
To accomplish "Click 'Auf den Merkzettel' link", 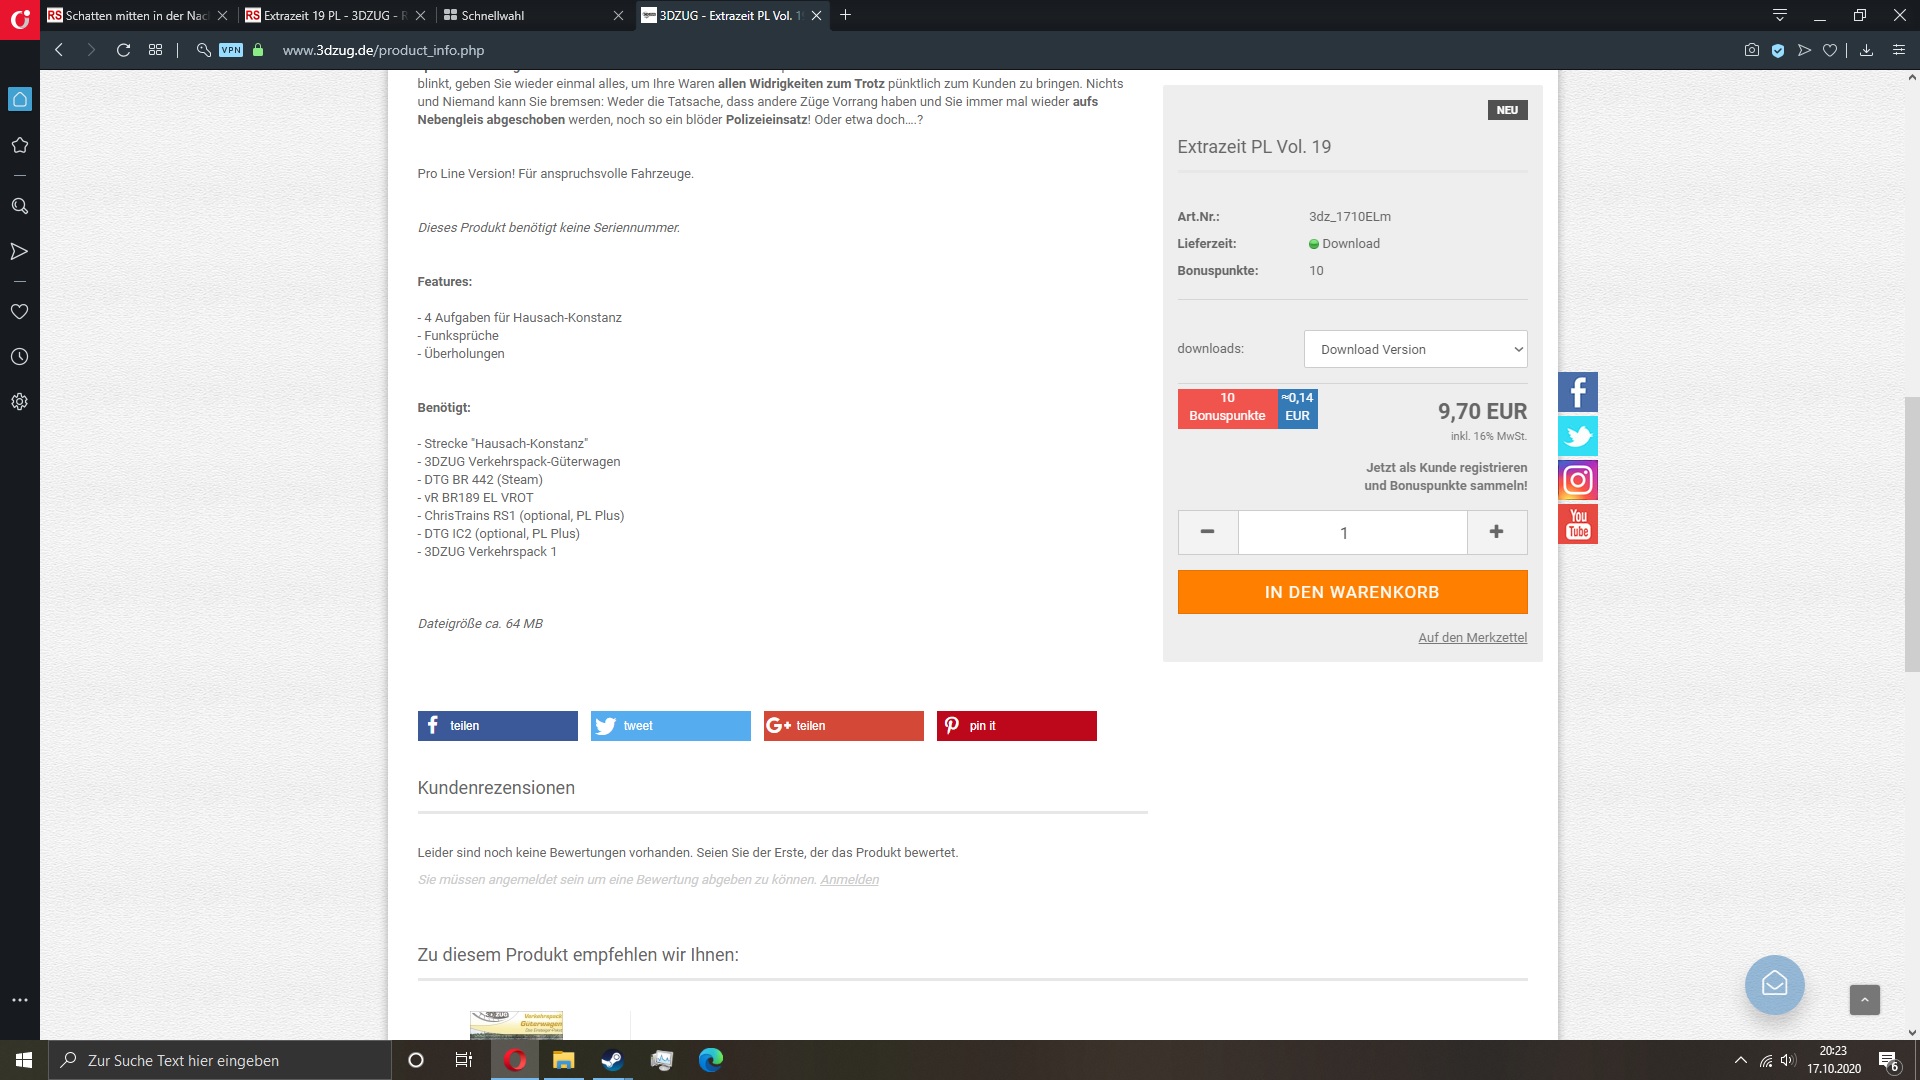I will pyautogui.click(x=1473, y=638).
